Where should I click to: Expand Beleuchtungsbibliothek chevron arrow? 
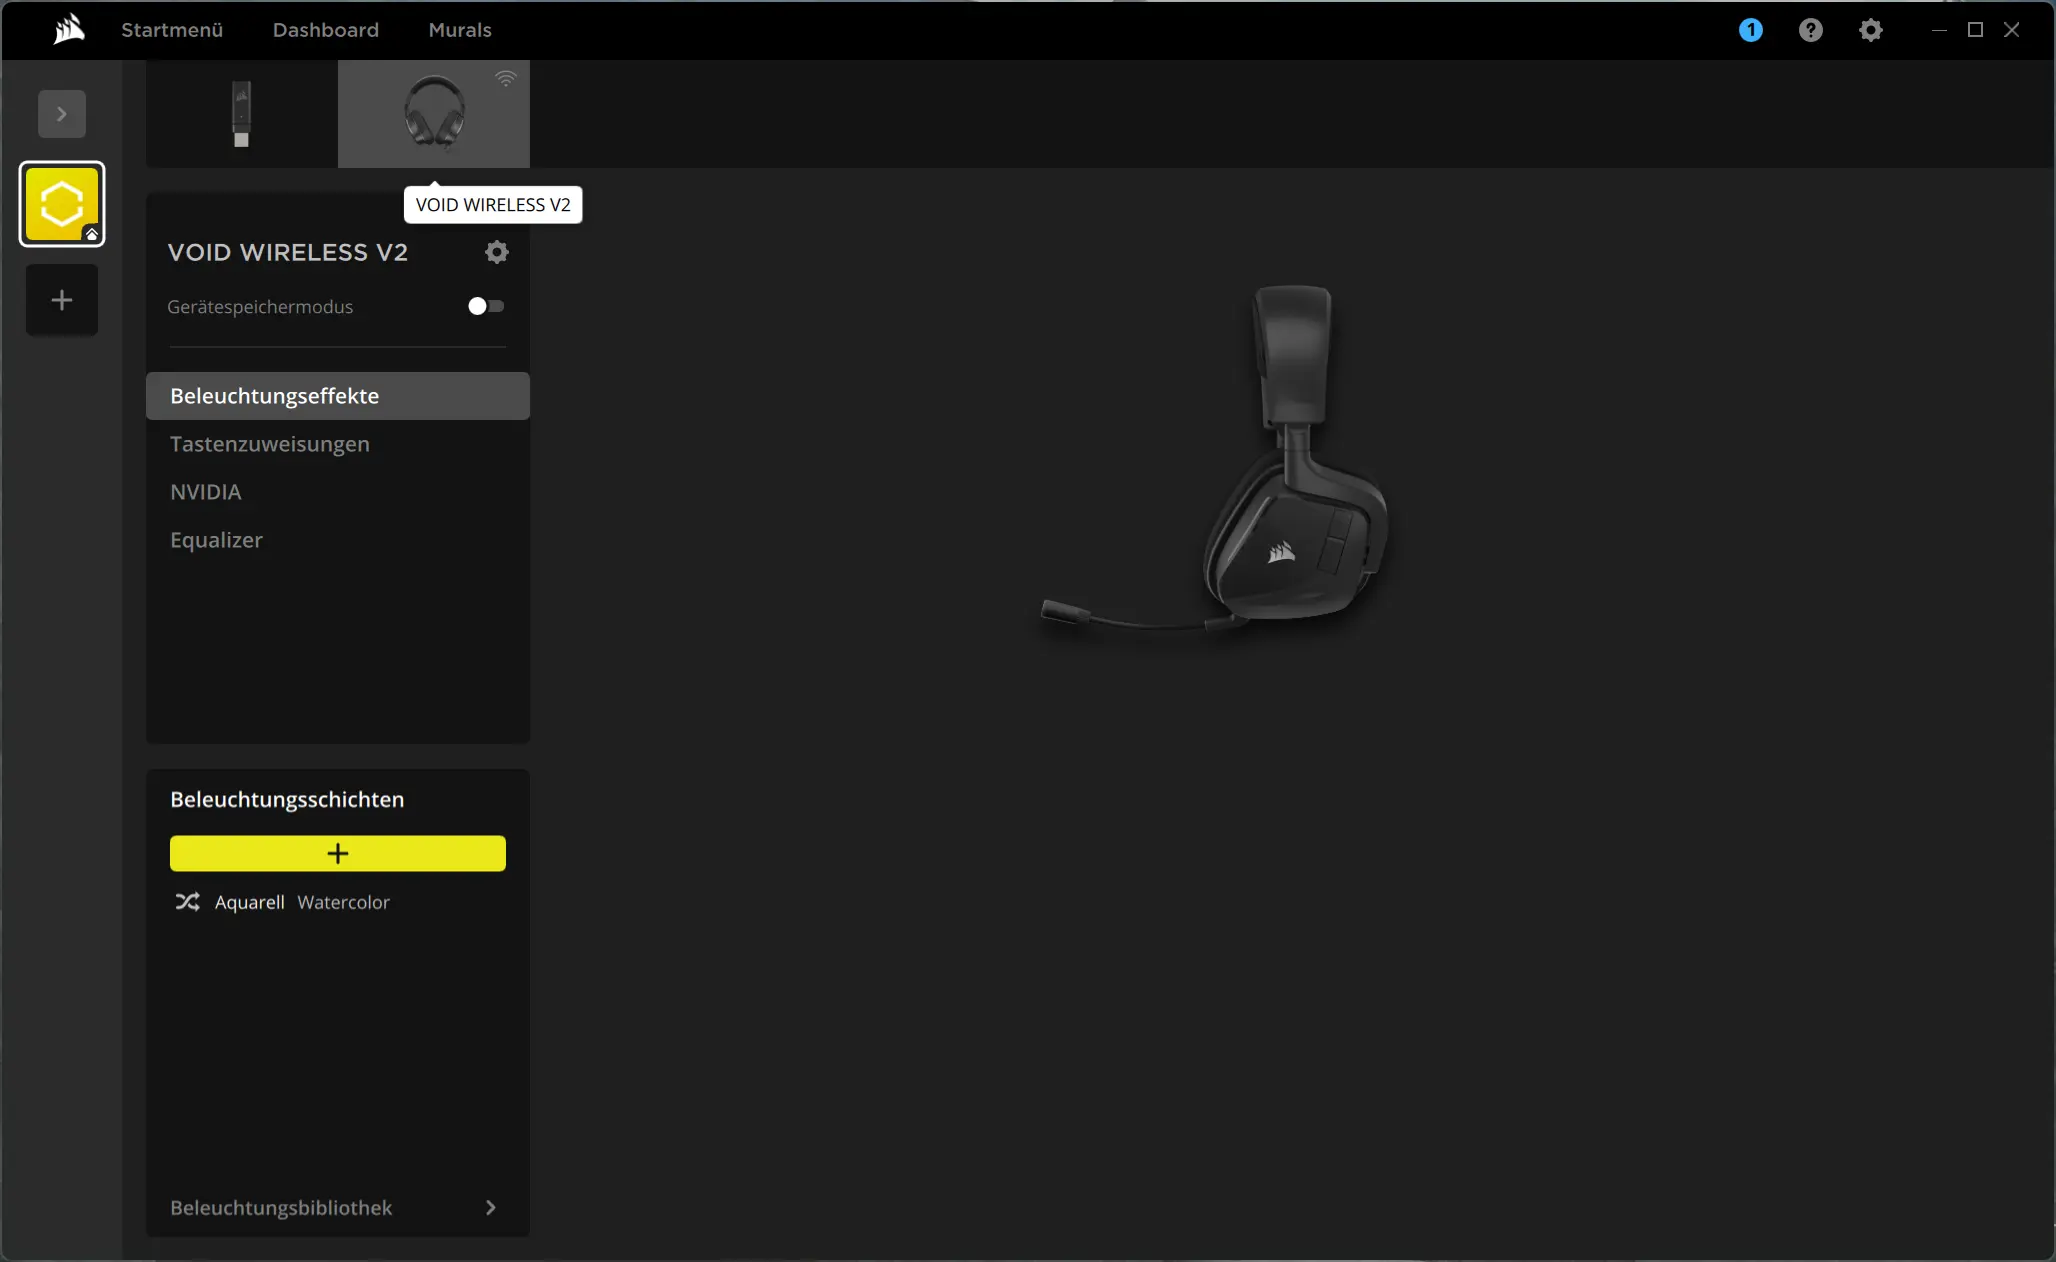click(x=490, y=1208)
